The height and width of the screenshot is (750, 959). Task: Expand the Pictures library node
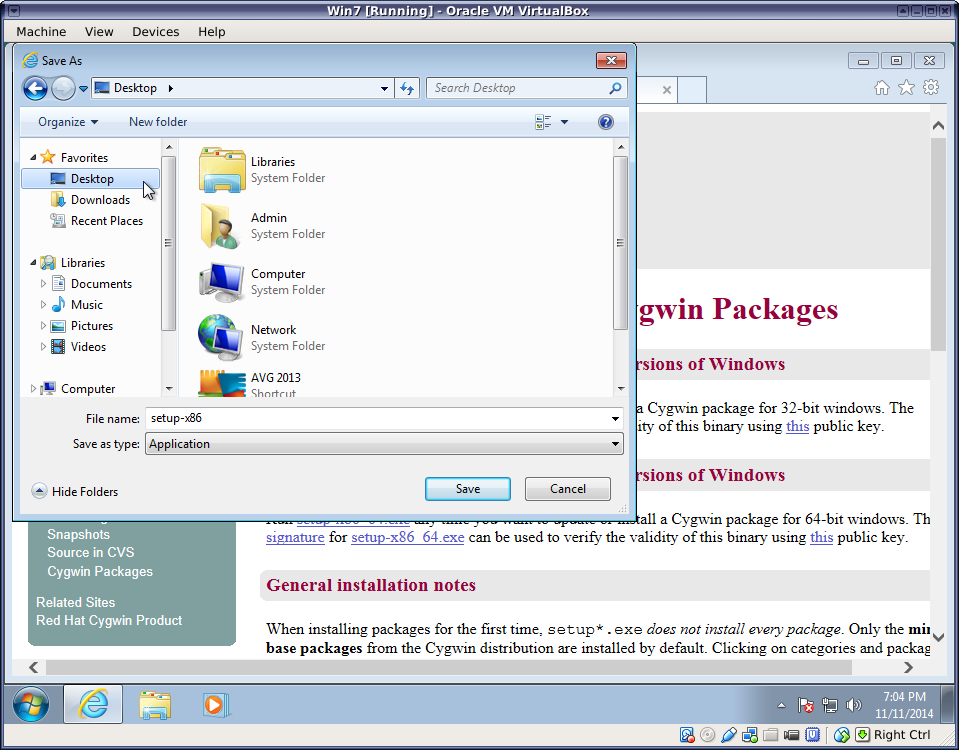pos(43,325)
